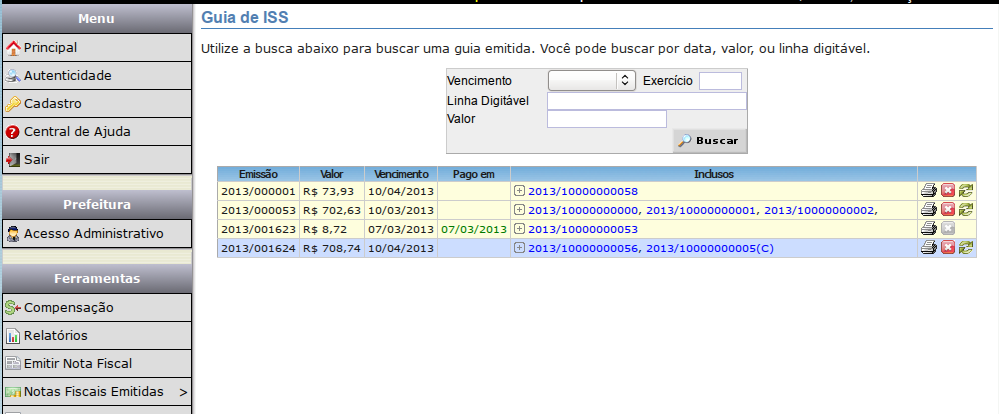Viewport: 999px width, 414px height.
Task: Open Notas Fiscais Emitidas submenu
Action: (x=95, y=391)
